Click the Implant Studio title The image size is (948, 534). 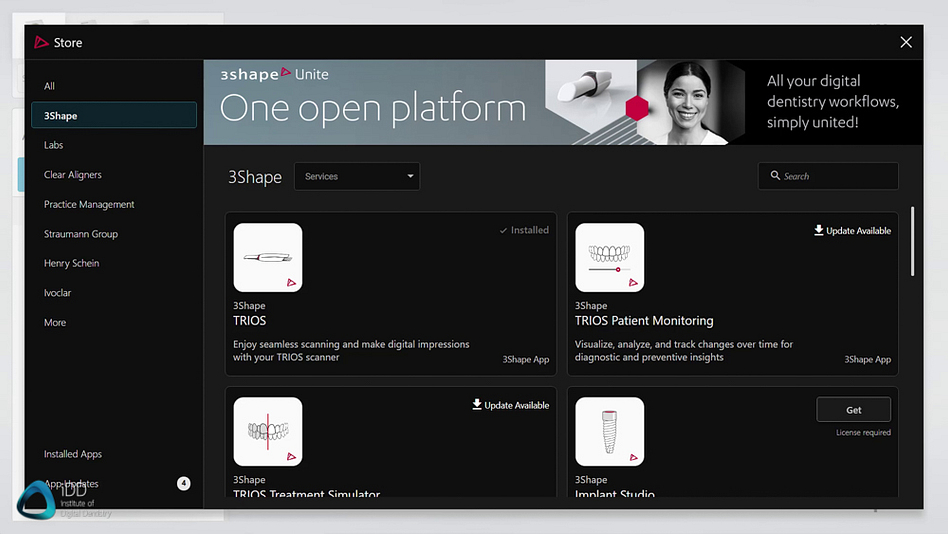(x=614, y=493)
